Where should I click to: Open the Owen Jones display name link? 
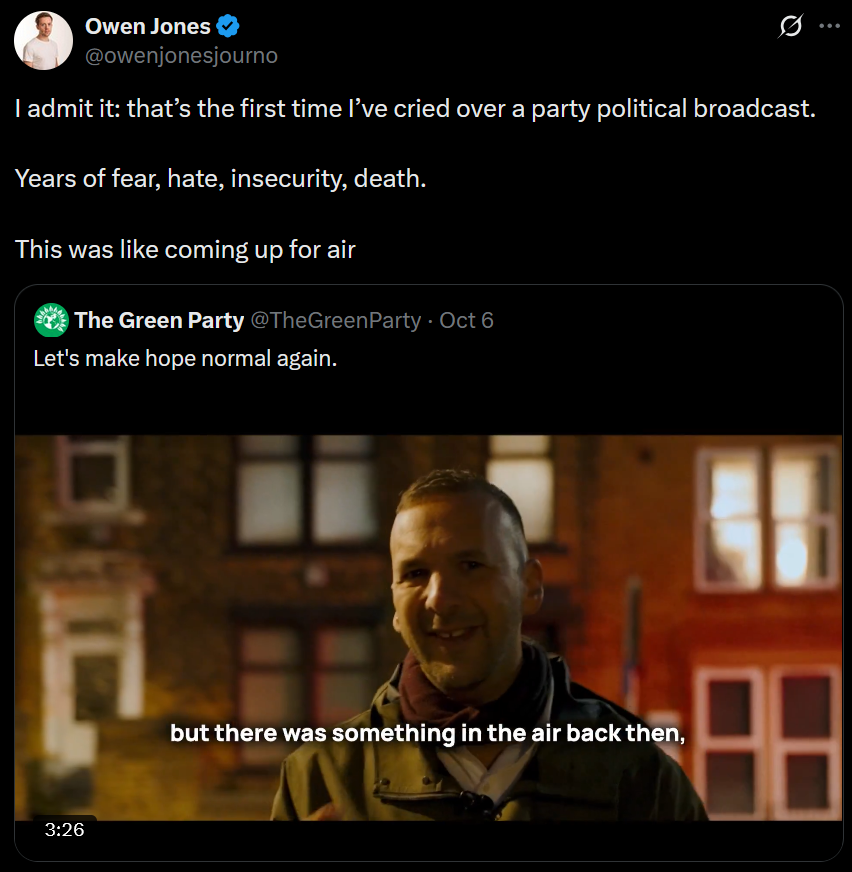click(x=149, y=26)
